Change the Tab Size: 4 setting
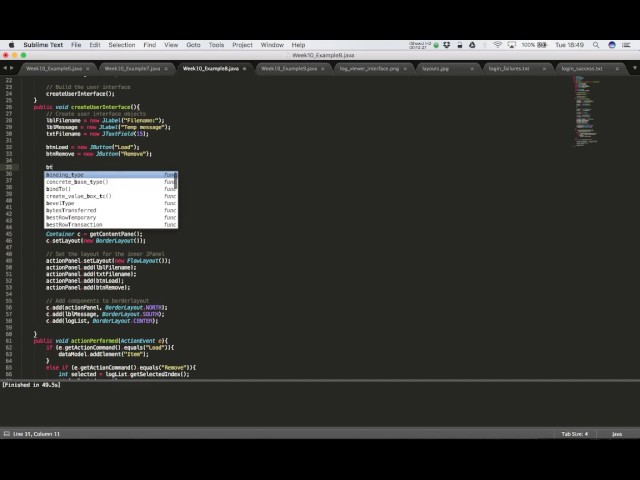640x480 pixels. [574, 434]
